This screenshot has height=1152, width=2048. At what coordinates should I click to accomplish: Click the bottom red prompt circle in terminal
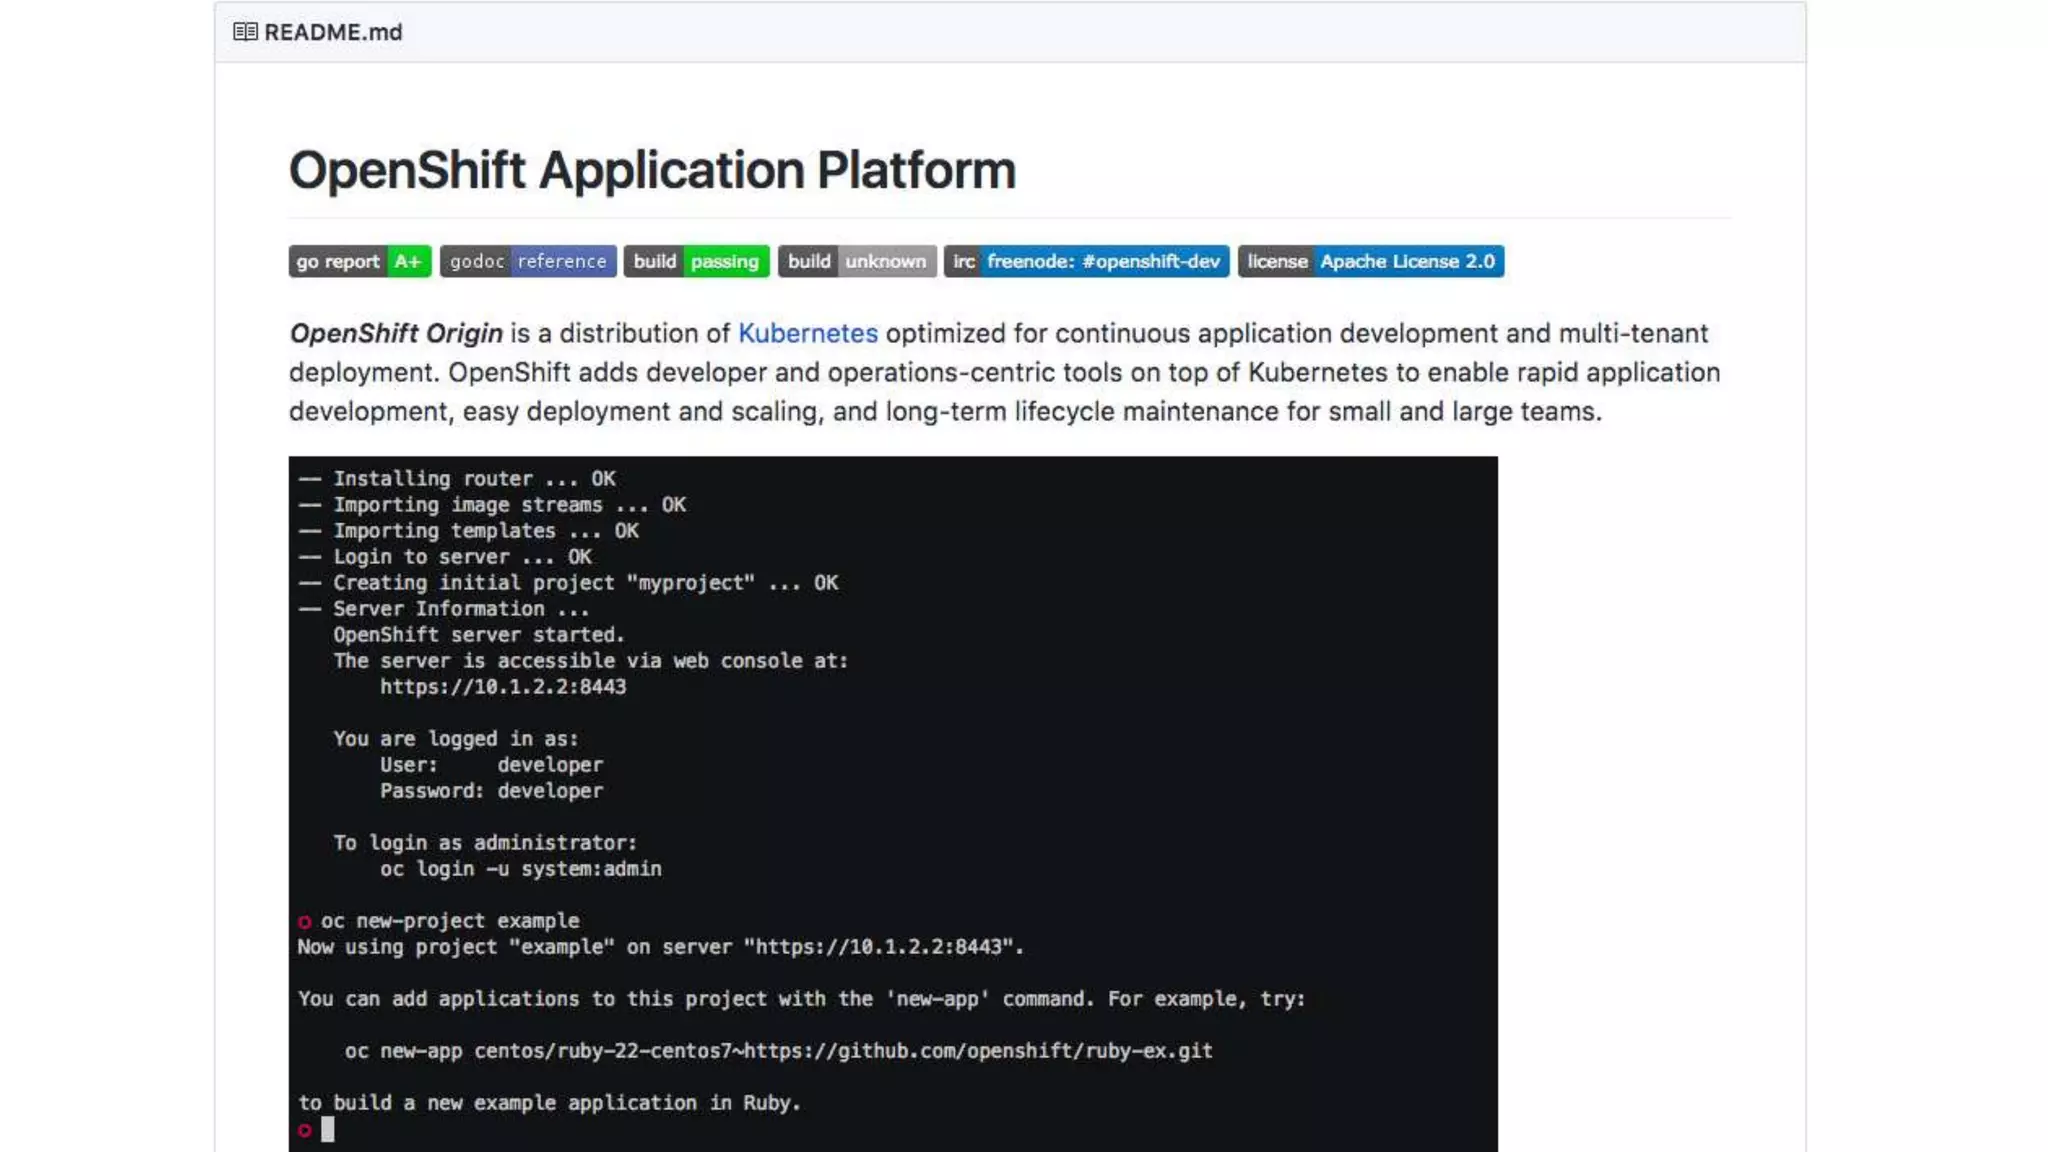[x=304, y=1130]
